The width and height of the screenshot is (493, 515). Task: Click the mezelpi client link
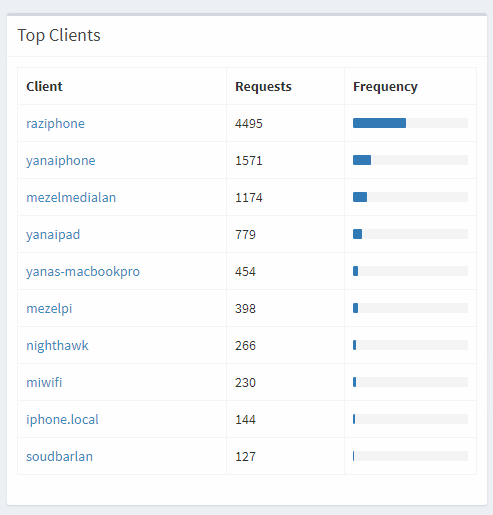coord(49,309)
